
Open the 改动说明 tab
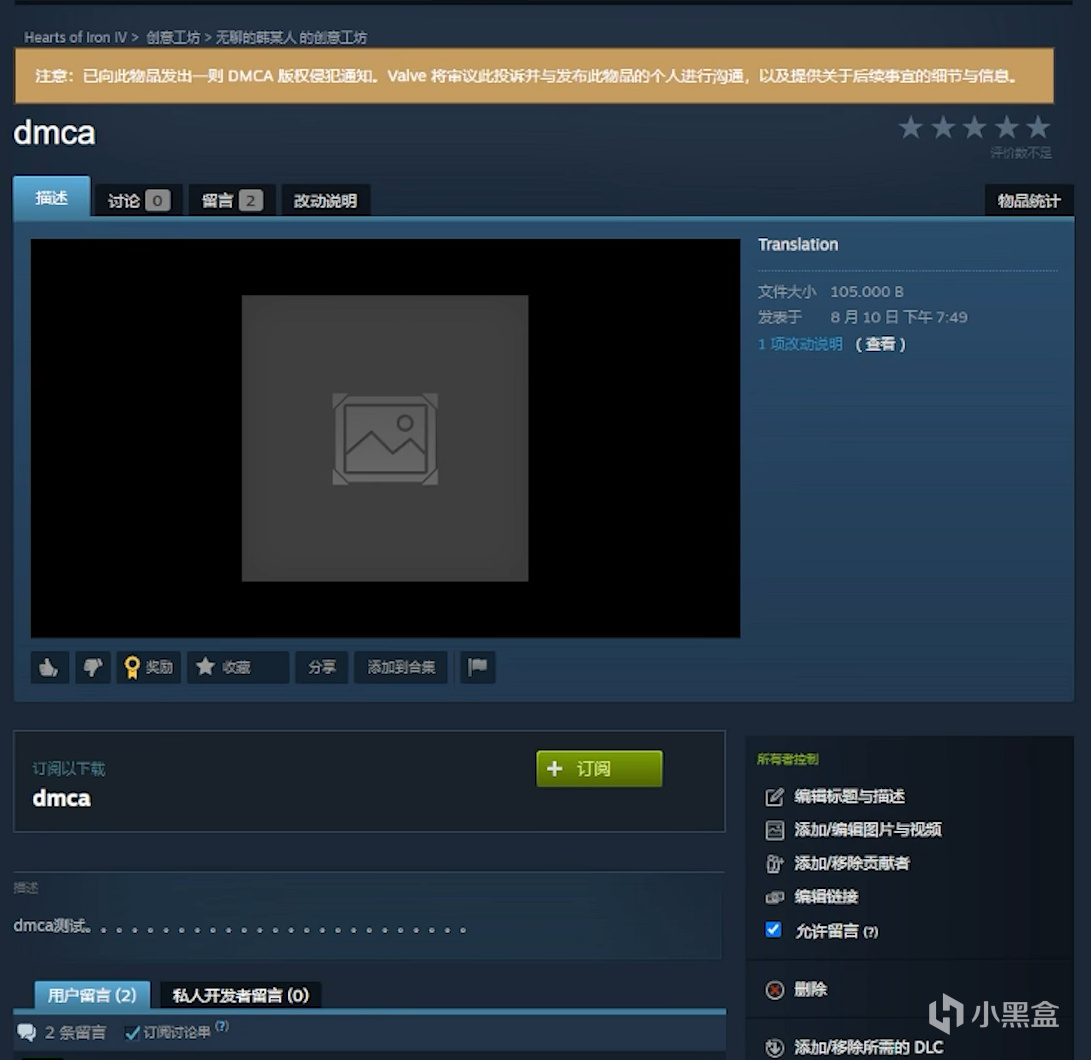pyautogui.click(x=325, y=201)
